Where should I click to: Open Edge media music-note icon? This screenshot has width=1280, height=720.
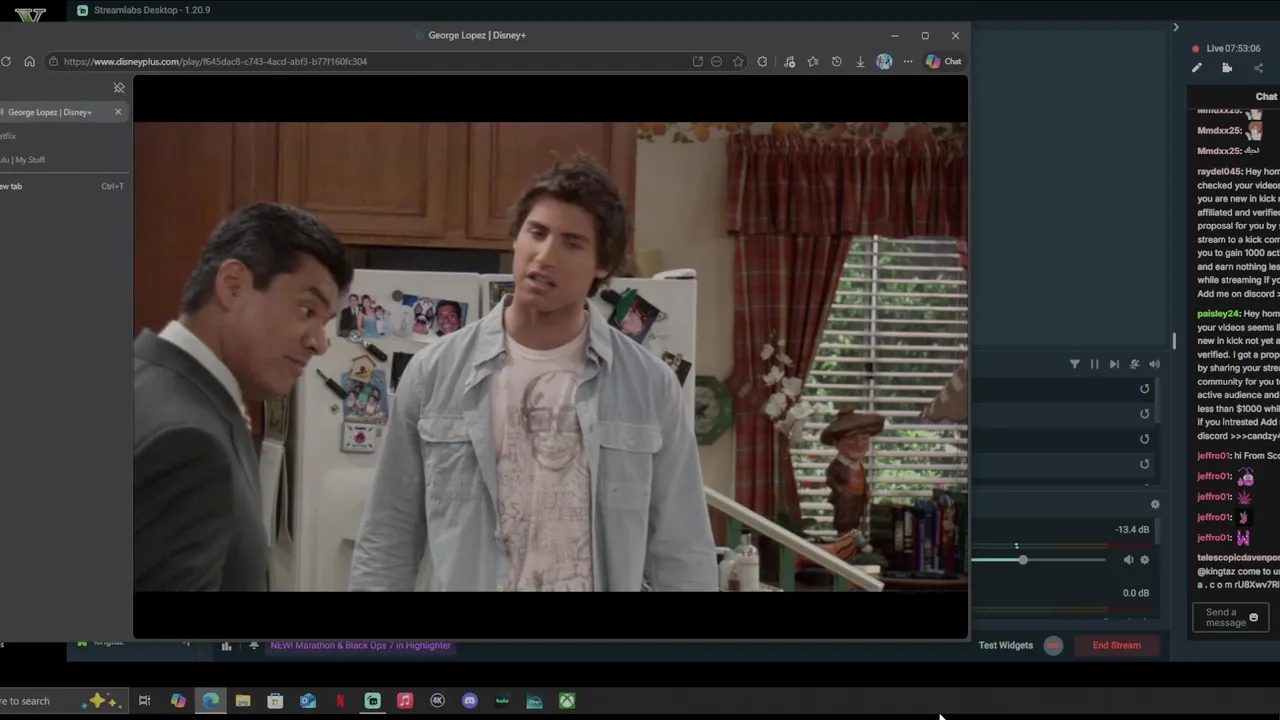789,61
